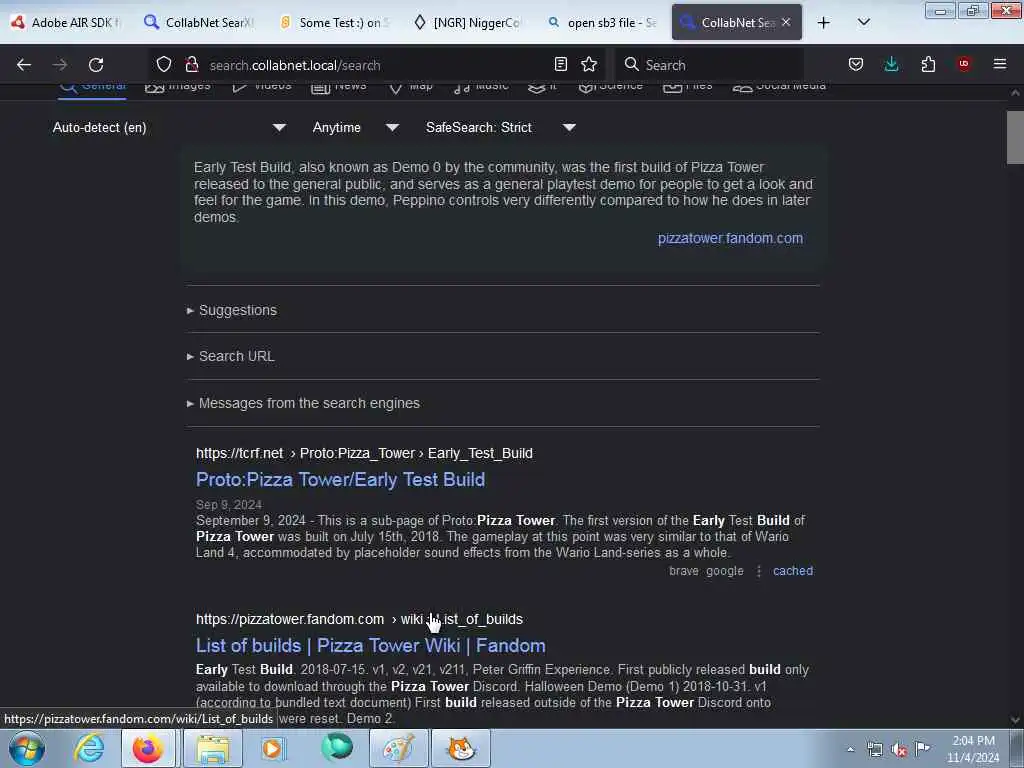Click the muted volume tray icon
This screenshot has height=768, width=1024.
click(899, 750)
